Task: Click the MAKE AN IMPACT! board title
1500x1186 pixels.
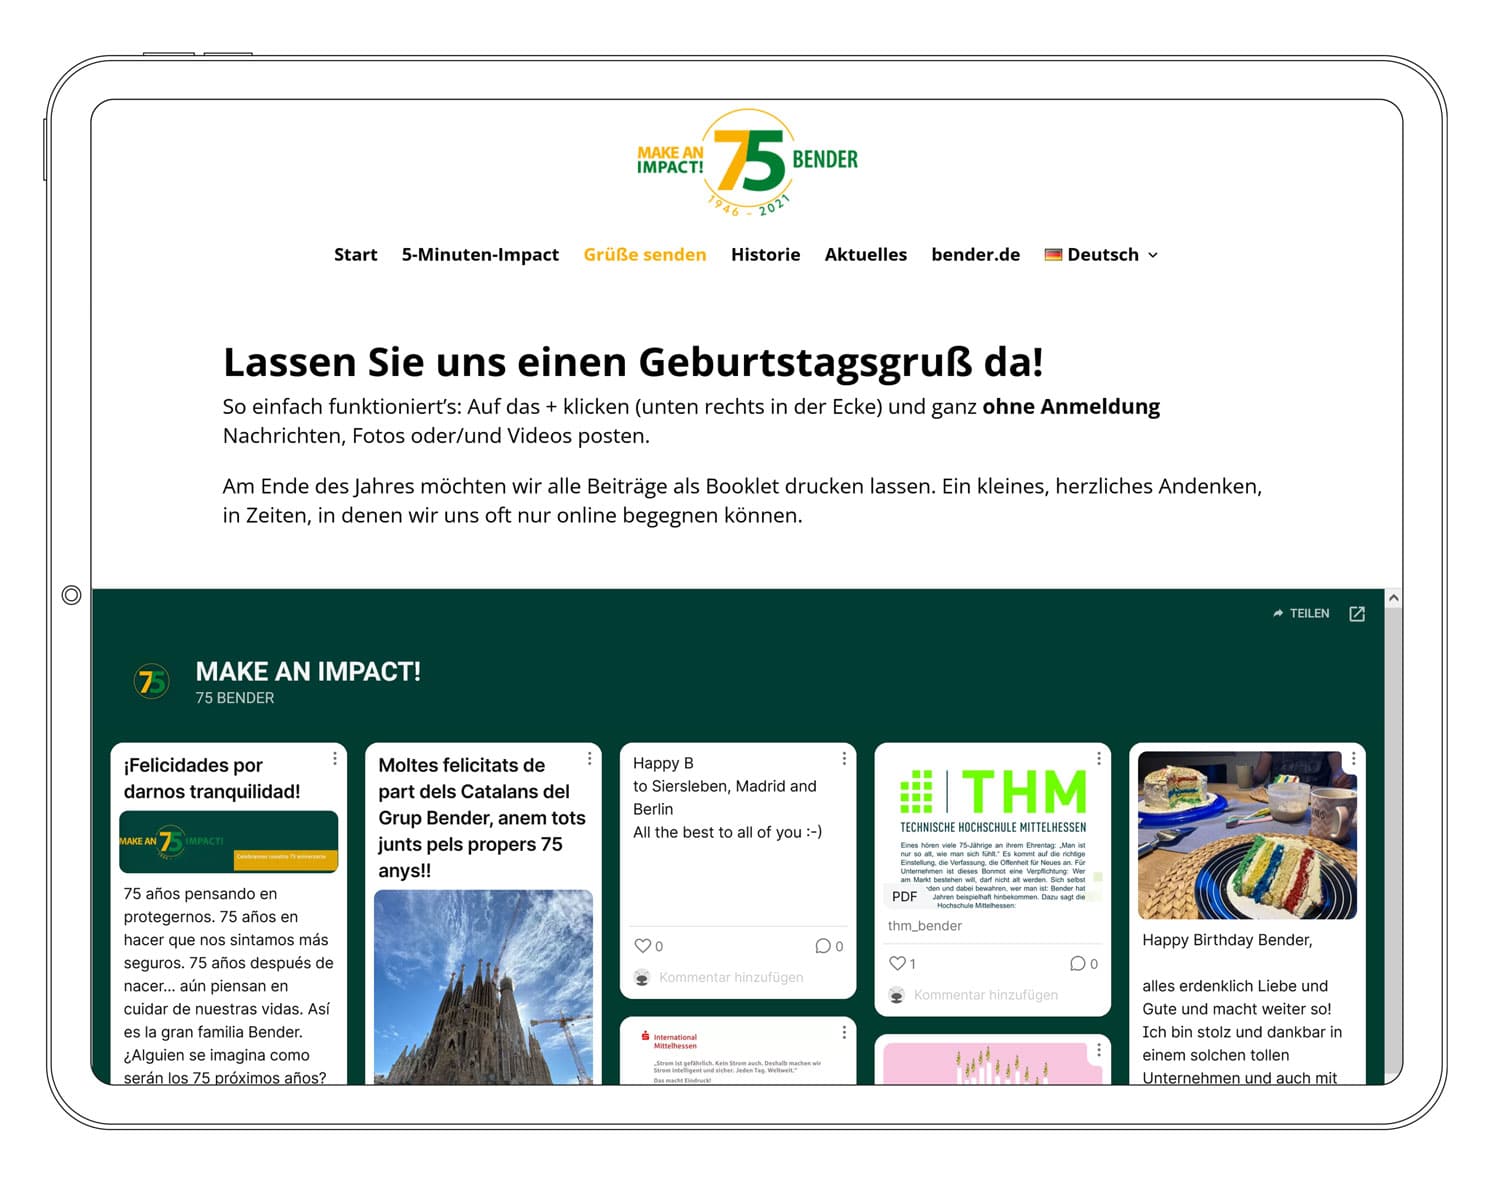Action: click(308, 671)
